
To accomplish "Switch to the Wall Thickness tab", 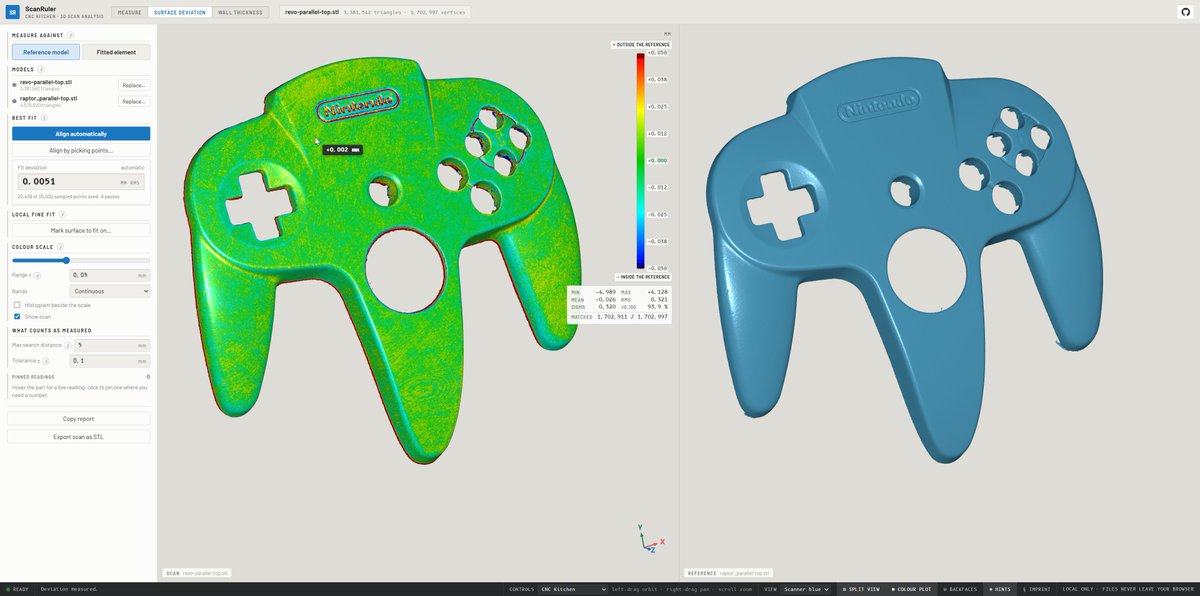I will click(x=239, y=12).
